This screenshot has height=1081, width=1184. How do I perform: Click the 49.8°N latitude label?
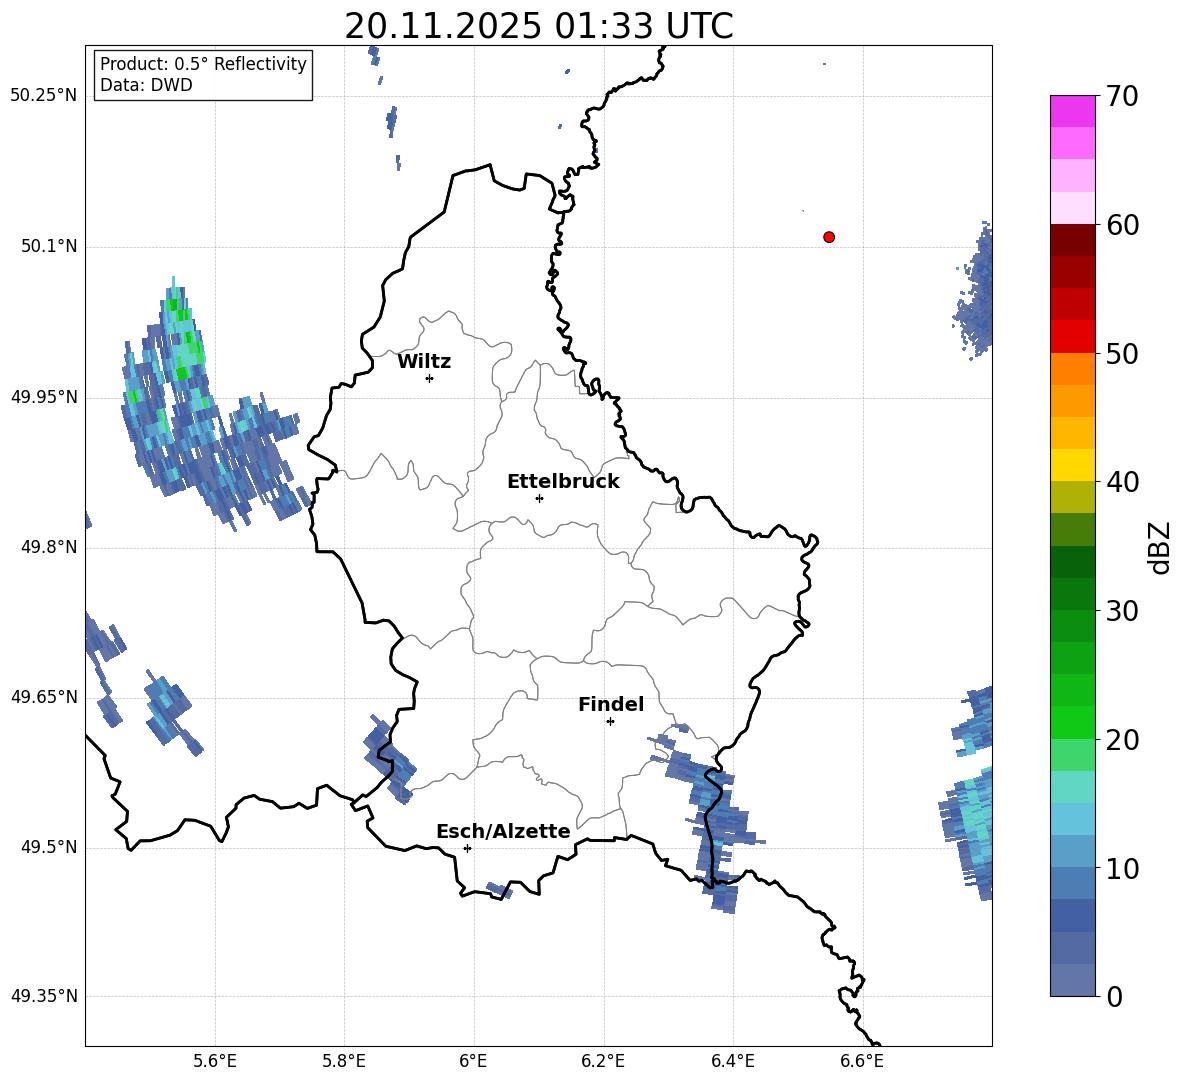point(49,547)
